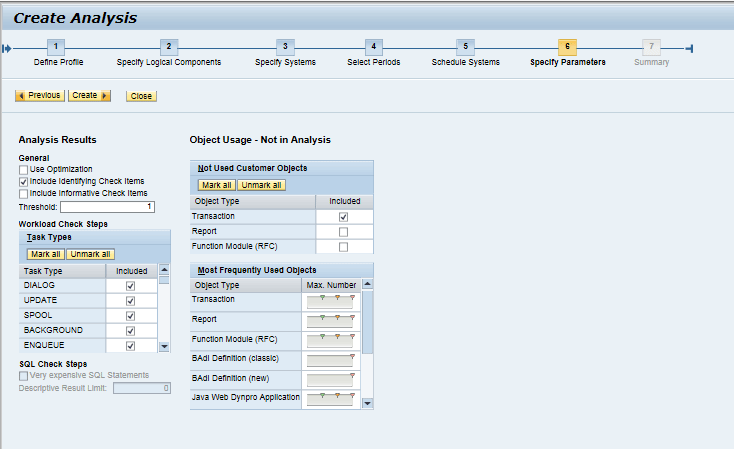Uncheck Include Identifying Check Items
734x449 pixels.
(23, 182)
